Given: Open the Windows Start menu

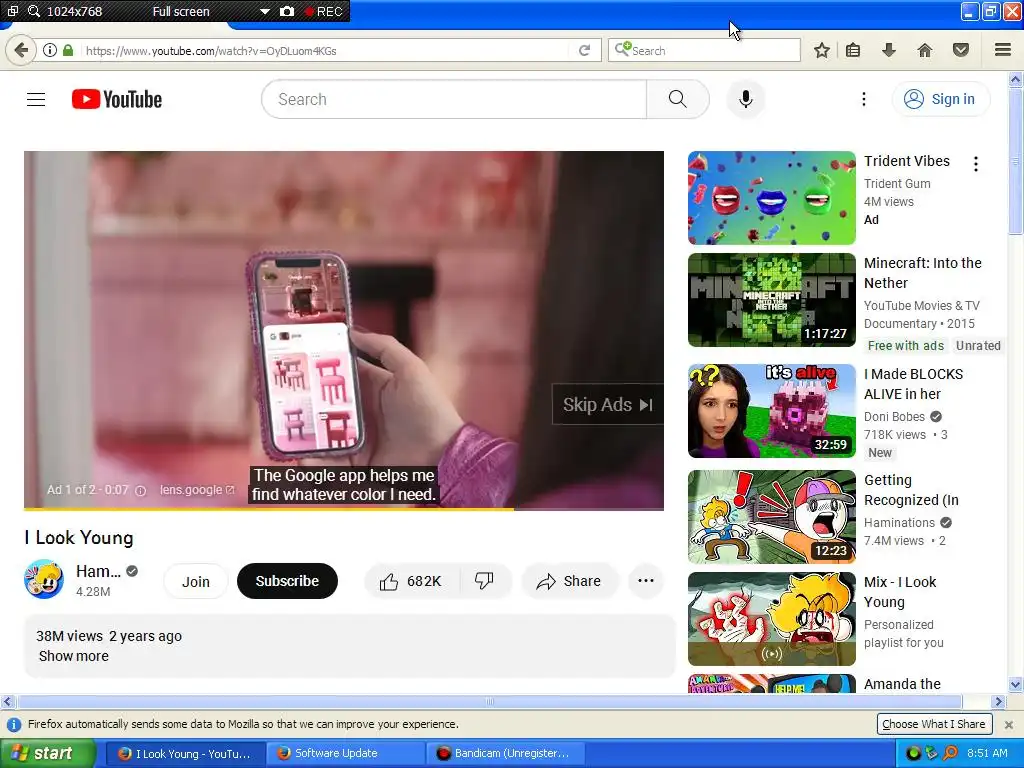Looking at the screenshot, I should [48, 754].
